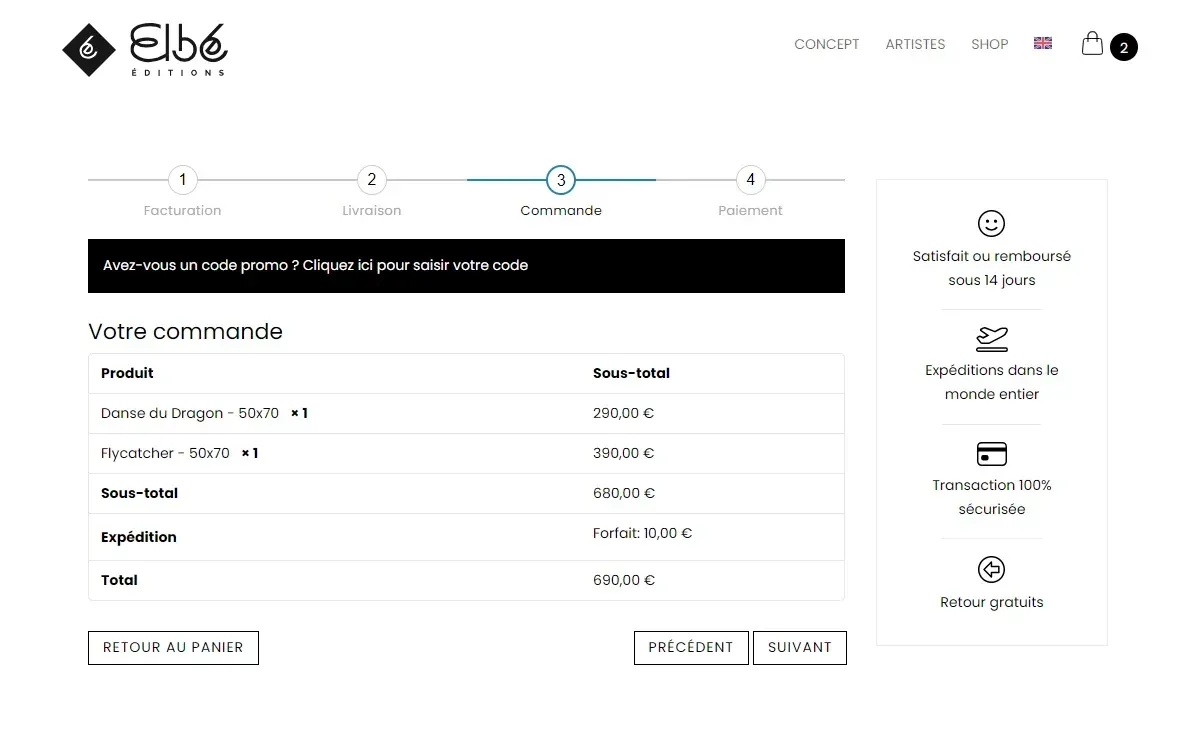Open the Concept menu item
Viewport: 1196px width, 746px height.
tap(827, 44)
